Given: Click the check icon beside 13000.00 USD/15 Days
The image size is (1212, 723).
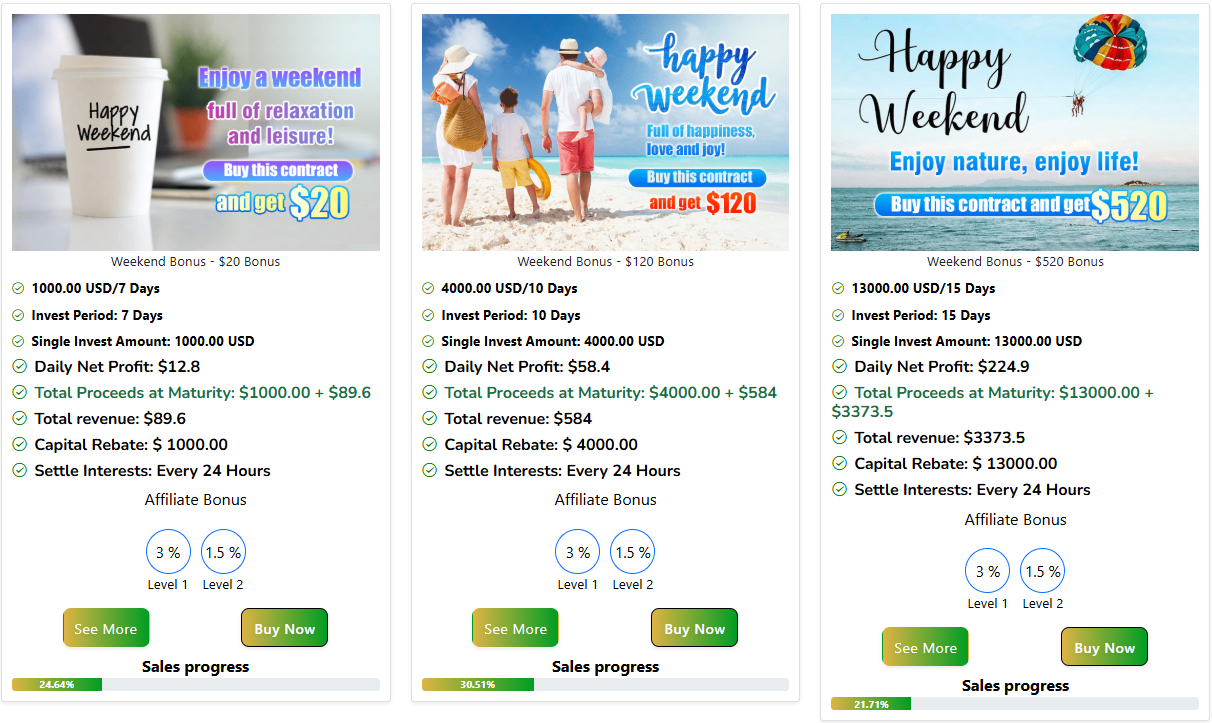Looking at the screenshot, I should point(838,288).
